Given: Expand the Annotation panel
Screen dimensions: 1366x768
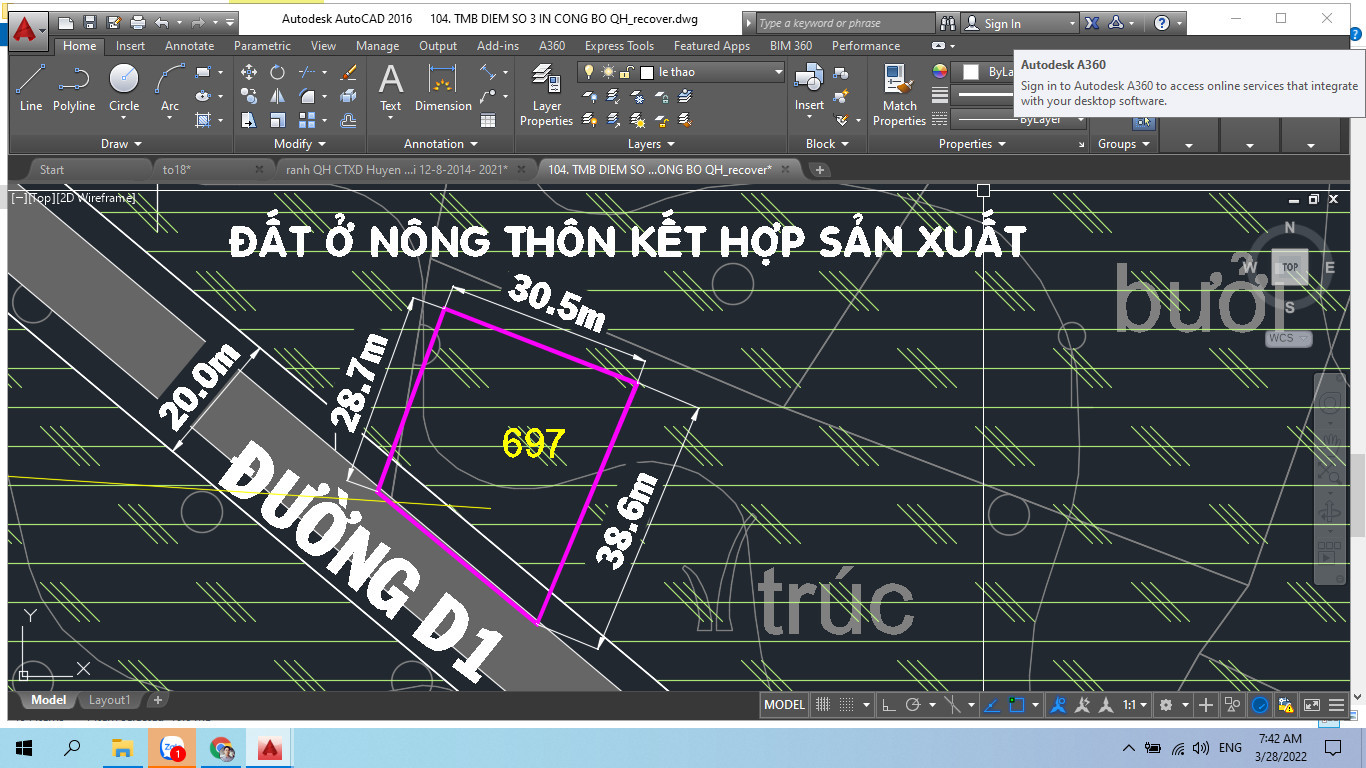Looking at the screenshot, I should 440,144.
